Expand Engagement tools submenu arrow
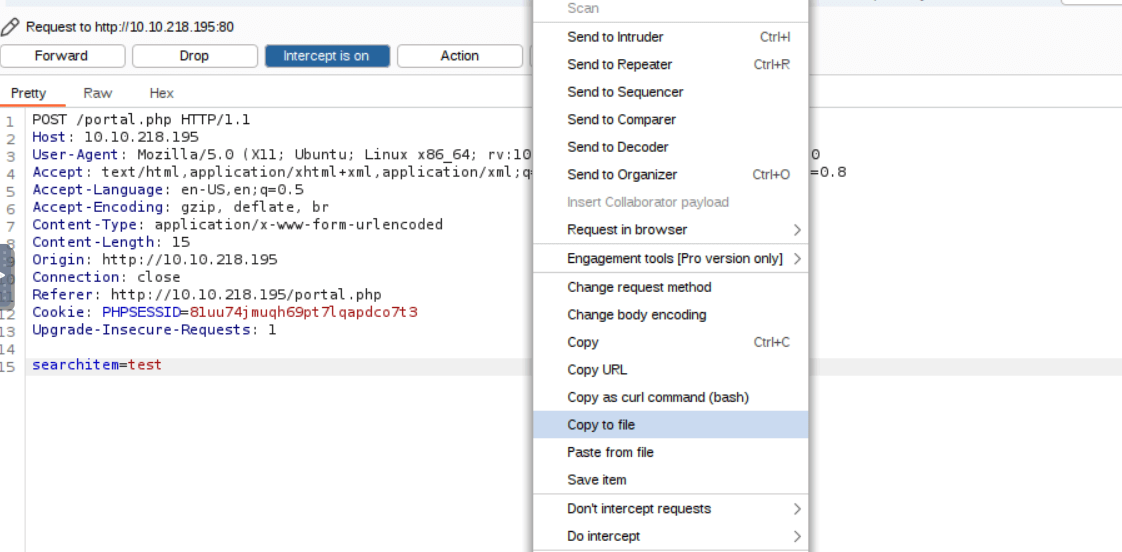Screen dimensions: 1122x552 pyautogui.click(x=796, y=259)
